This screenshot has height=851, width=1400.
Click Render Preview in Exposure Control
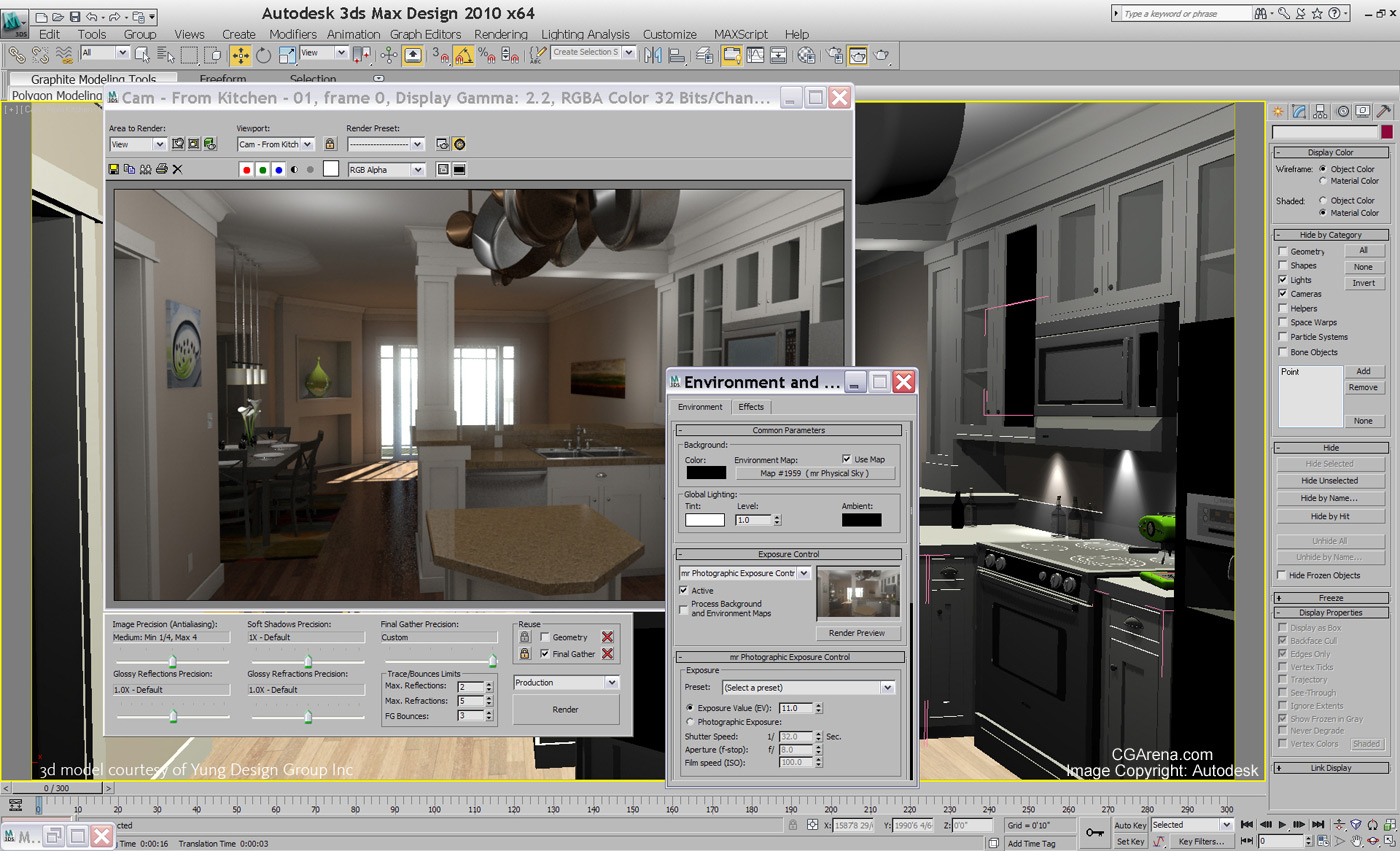pos(856,631)
